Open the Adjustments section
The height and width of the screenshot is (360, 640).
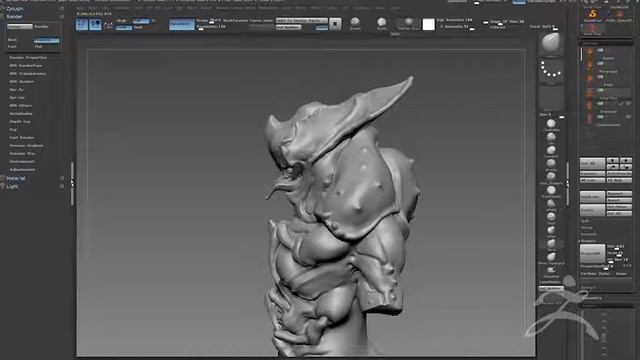pos(22,170)
